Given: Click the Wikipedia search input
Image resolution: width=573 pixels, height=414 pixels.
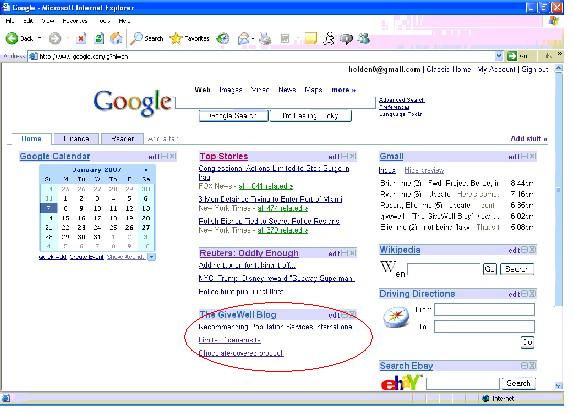Looking at the screenshot, I should (444, 269).
